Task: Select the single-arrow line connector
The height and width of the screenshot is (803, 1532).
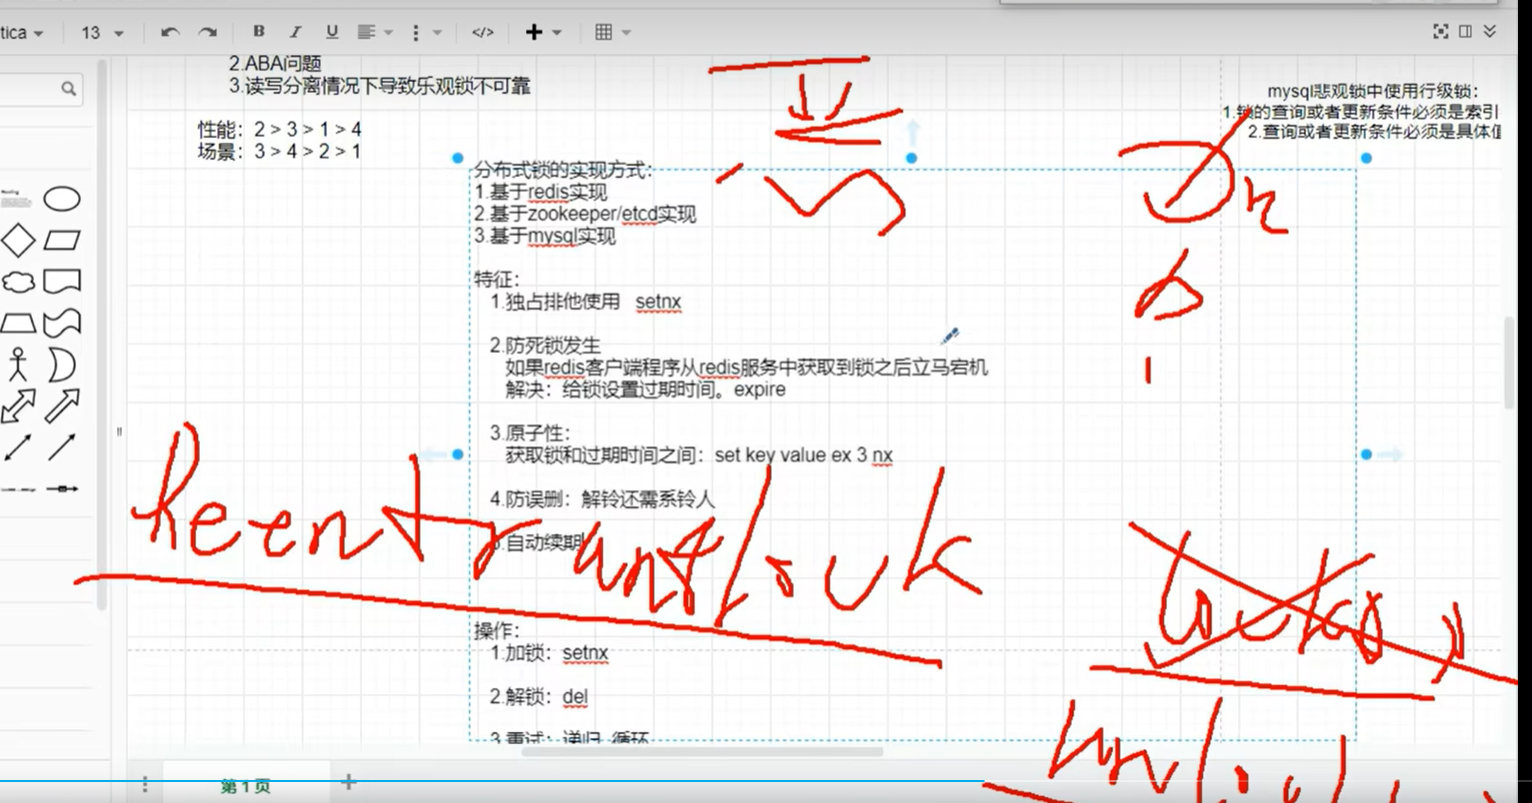Action: tap(61, 447)
